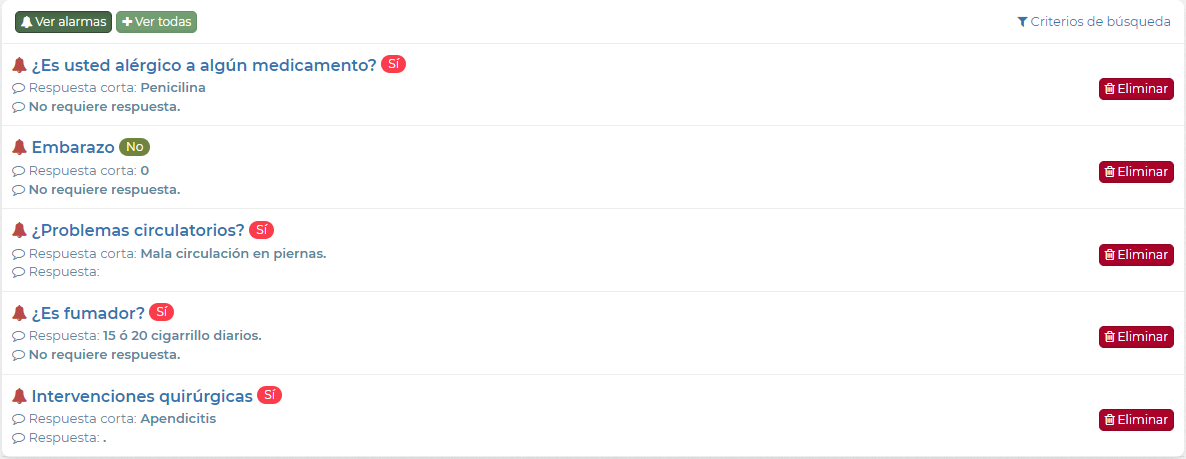Image resolution: width=1186 pixels, height=459 pixels.
Task: Show only alarms with Ver alarmas
Action: (x=63, y=22)
